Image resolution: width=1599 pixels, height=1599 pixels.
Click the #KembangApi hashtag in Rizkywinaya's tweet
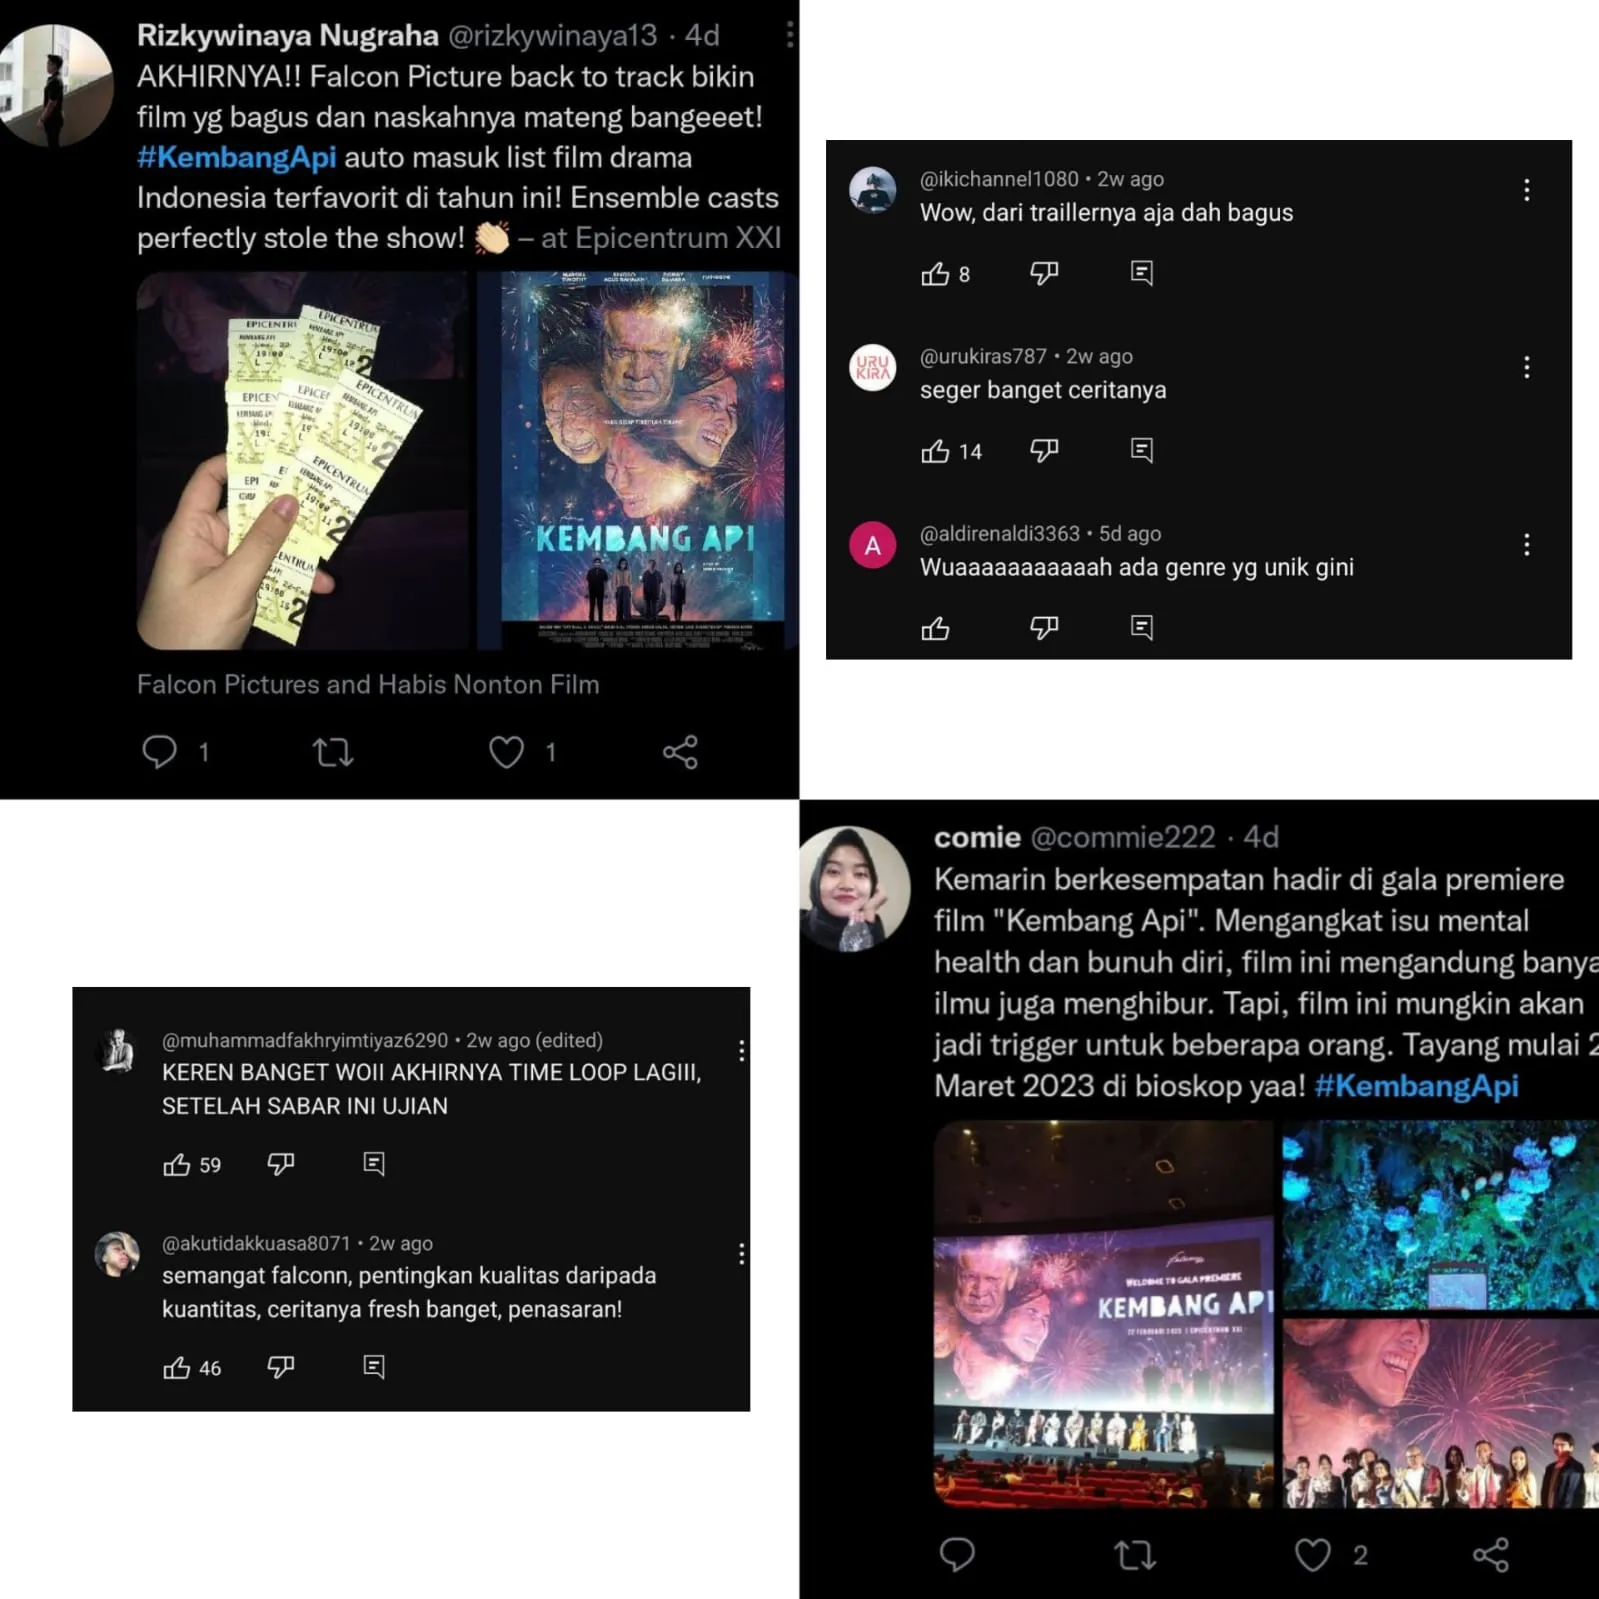236,158
